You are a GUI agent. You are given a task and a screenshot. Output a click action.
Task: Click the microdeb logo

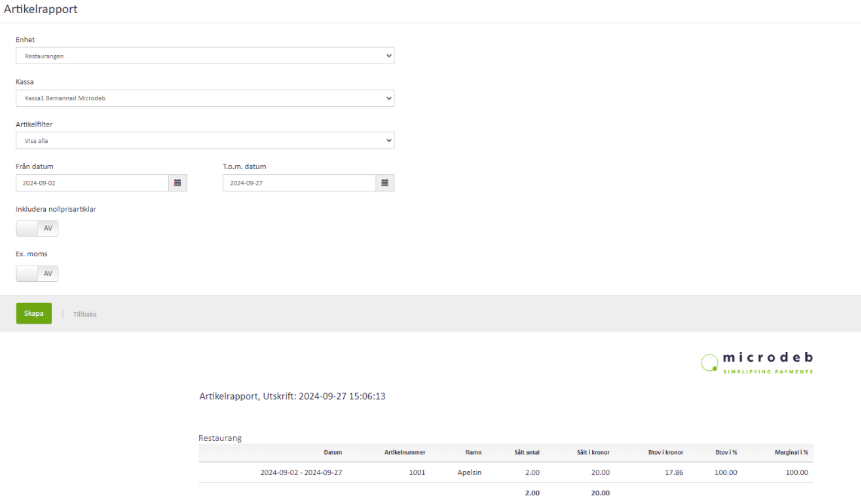tap(757, 362)
